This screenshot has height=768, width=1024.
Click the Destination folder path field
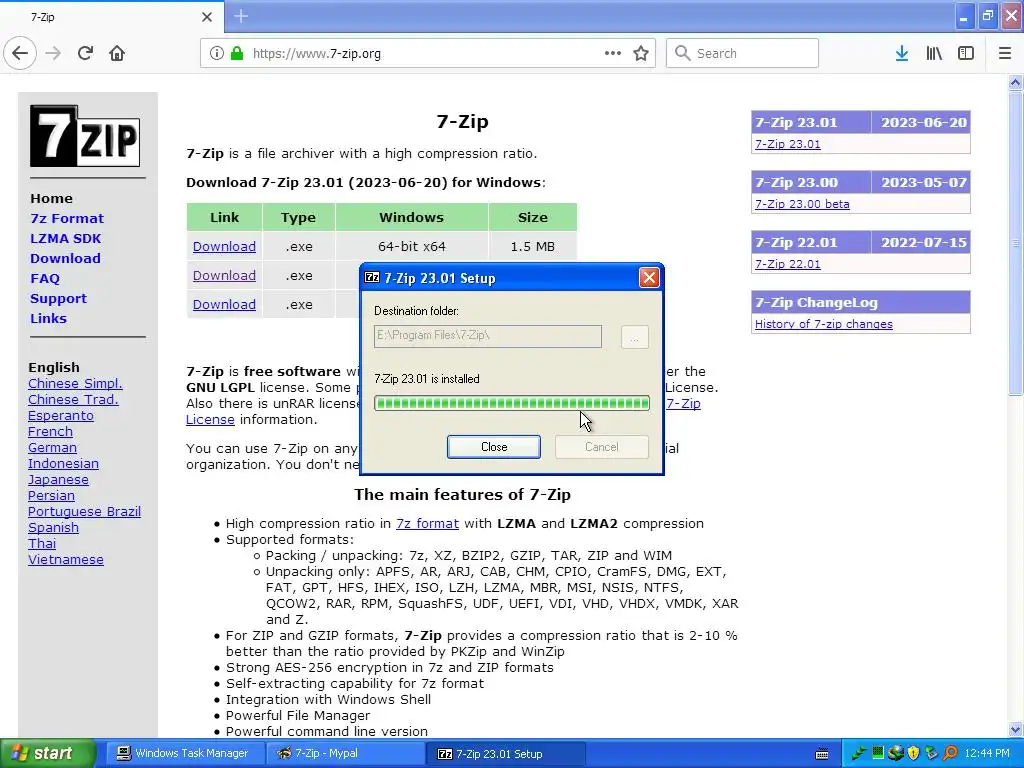coord(488,336)
